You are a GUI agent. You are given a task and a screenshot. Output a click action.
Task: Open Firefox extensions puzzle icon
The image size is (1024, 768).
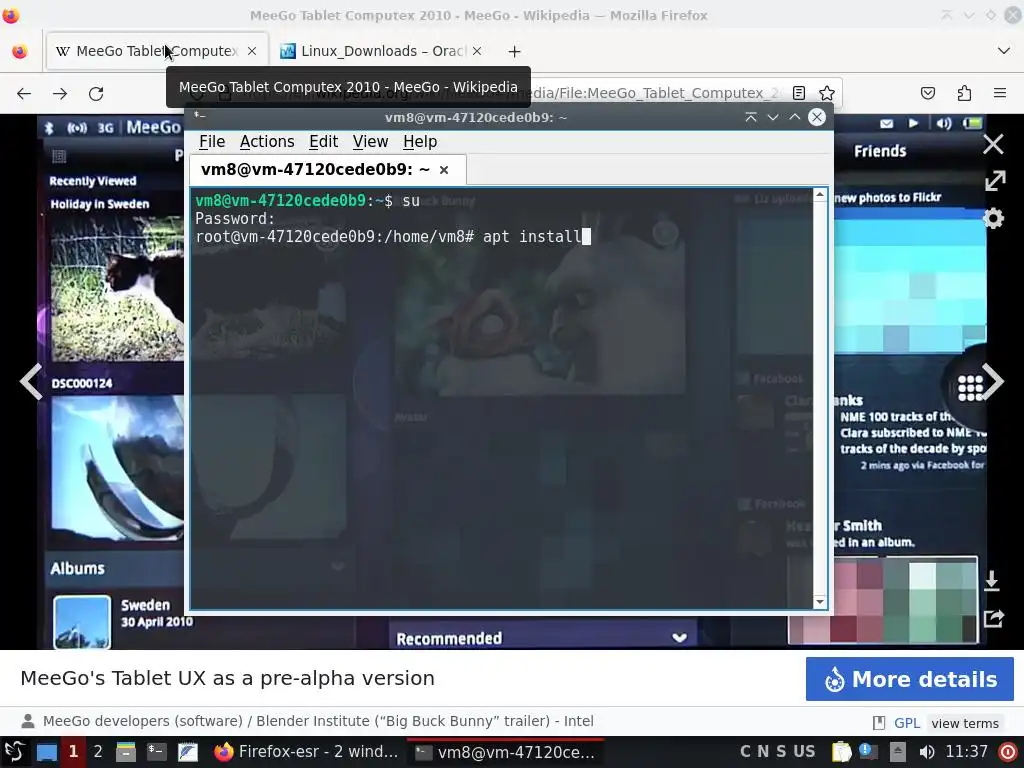964,93
